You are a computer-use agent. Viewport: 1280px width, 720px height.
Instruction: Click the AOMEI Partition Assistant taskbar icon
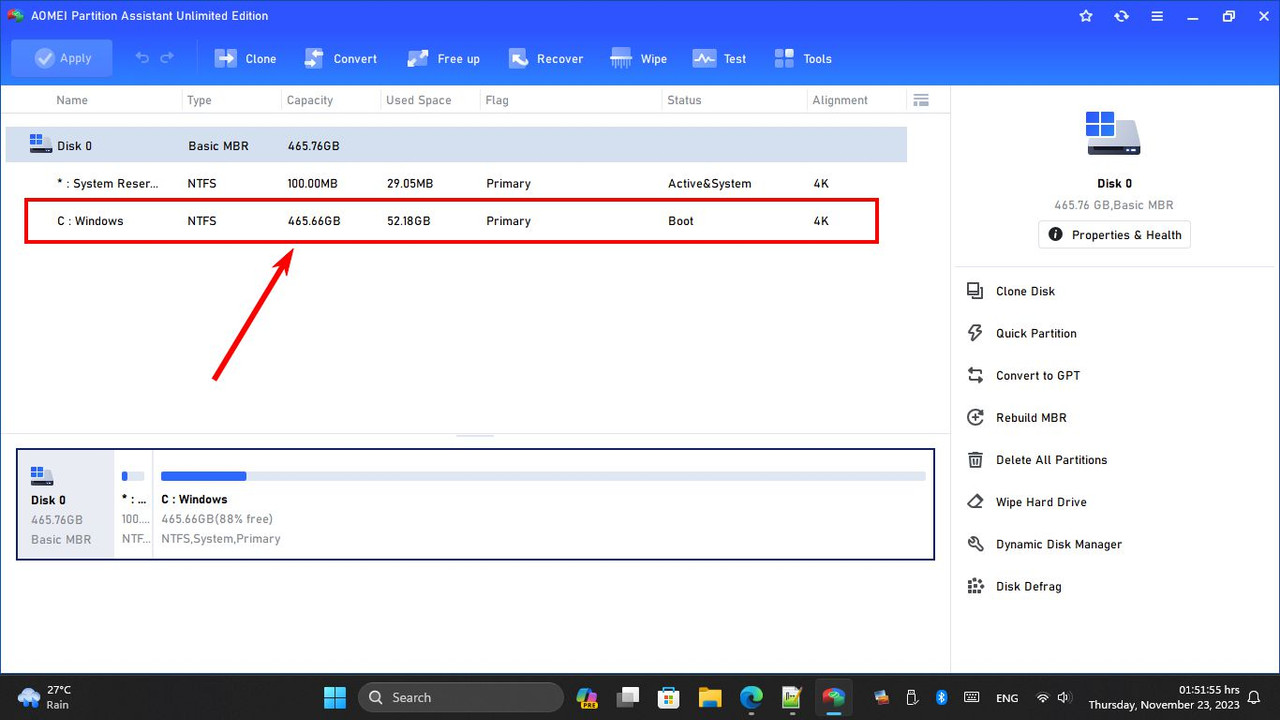(833, 697)
